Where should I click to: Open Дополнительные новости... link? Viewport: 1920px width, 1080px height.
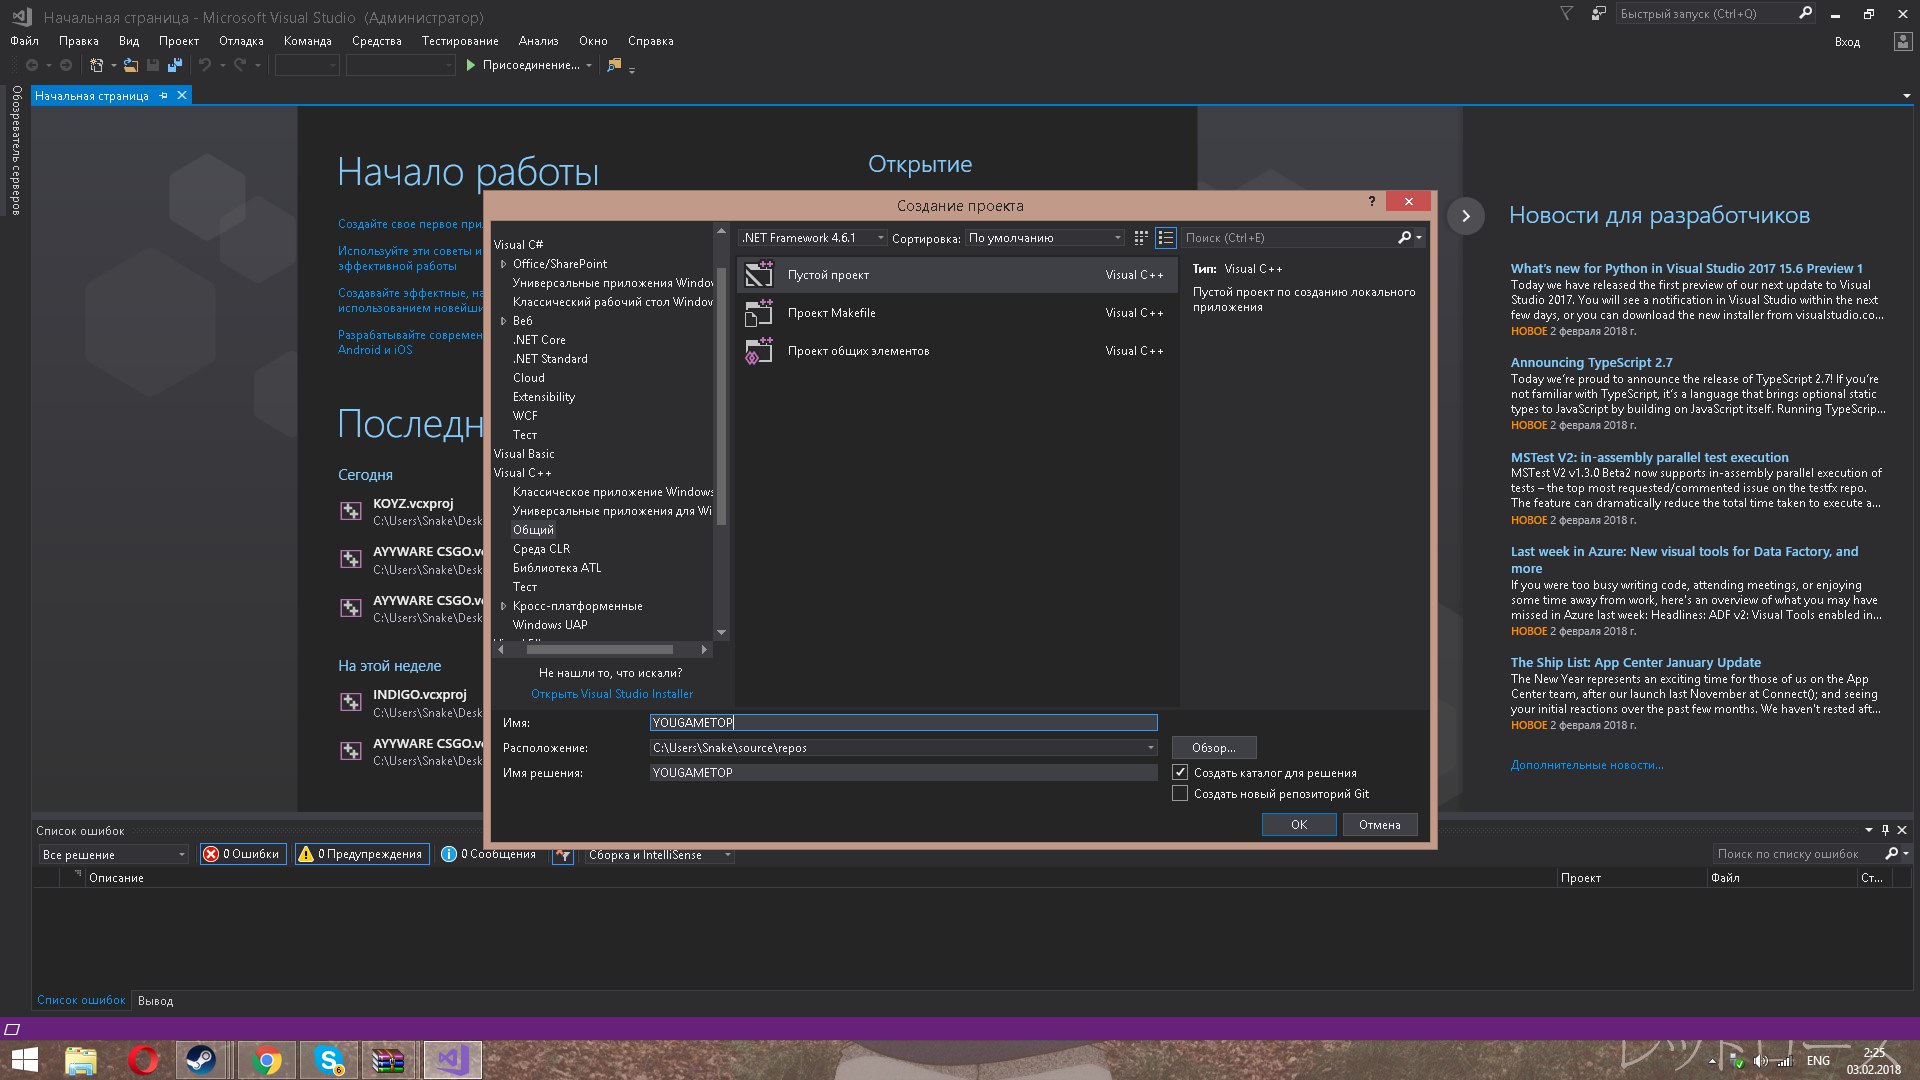coord(1587,765)
